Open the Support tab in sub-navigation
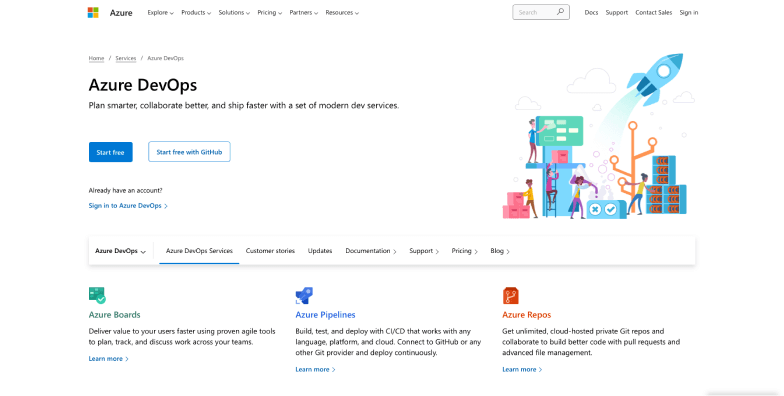Screen dimensions: 784x396 tap(424, 251)
